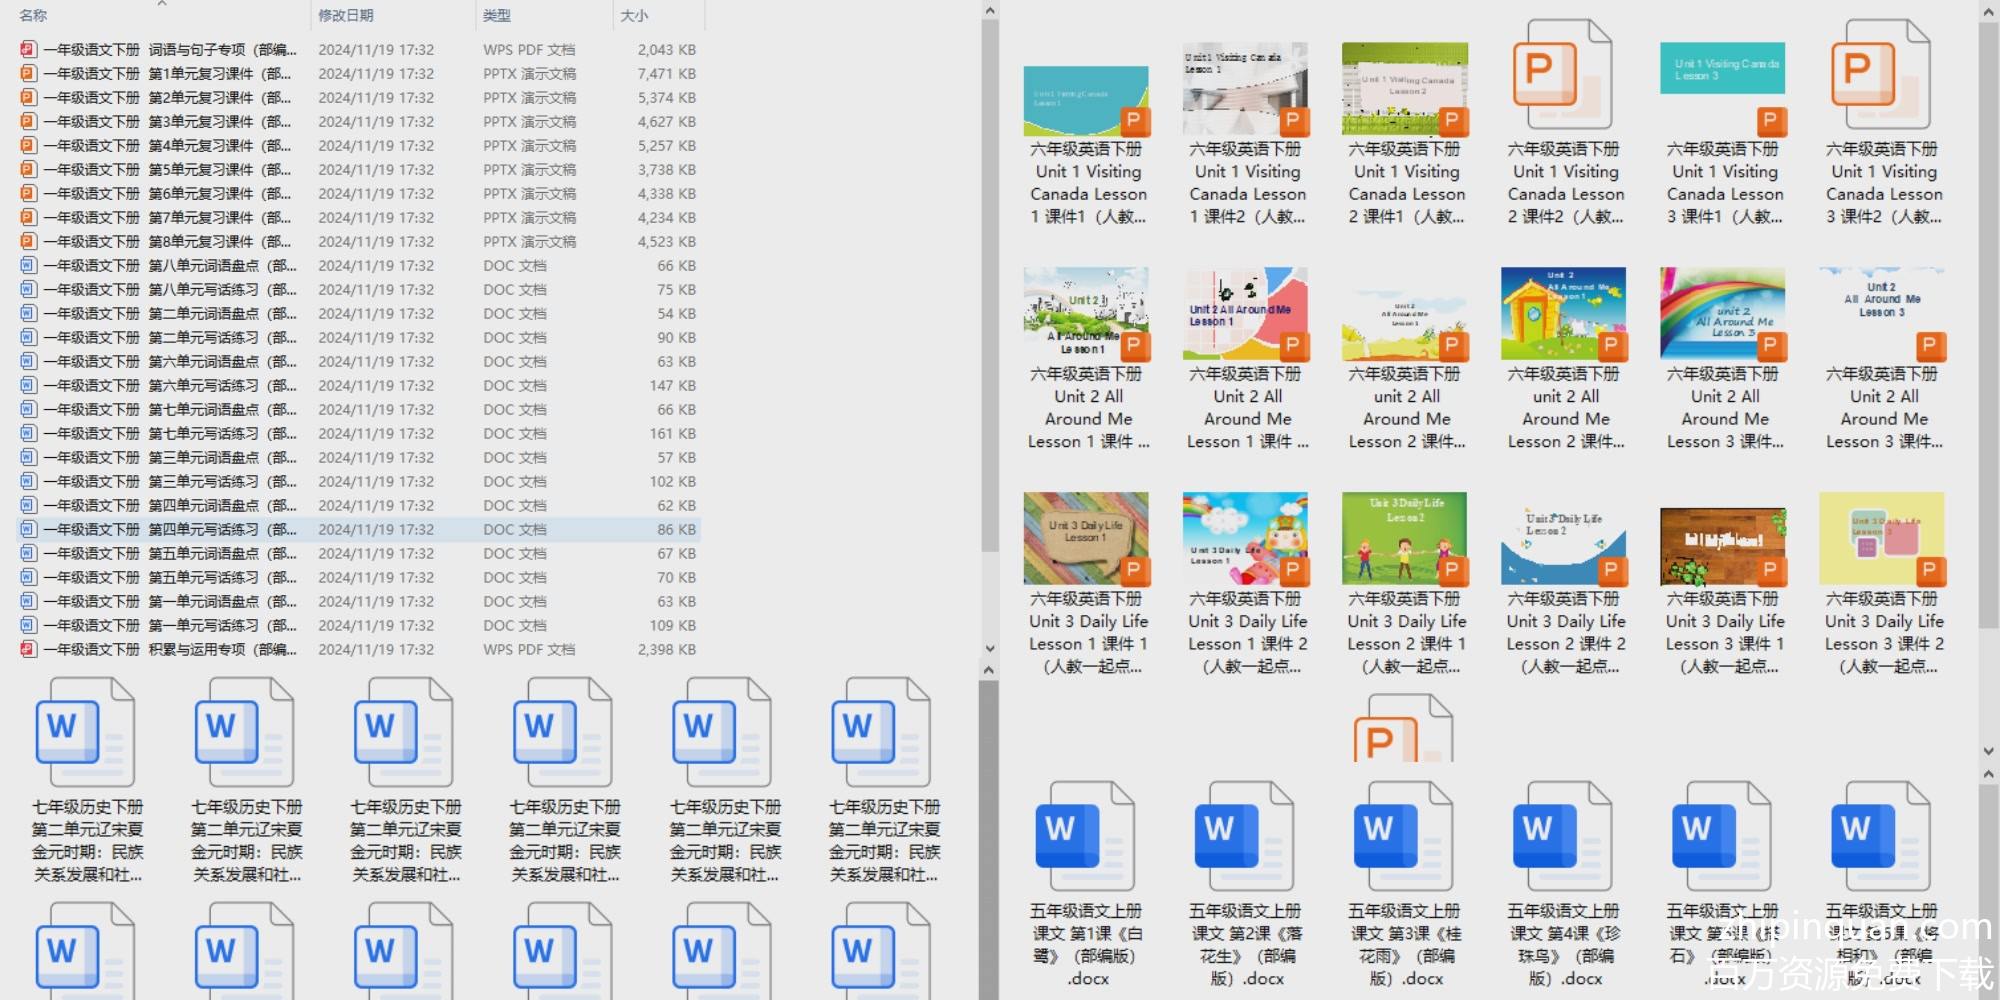Click the size value 161 KB
The height and width of the screenshot is (1000, 2000).
point(673,433)
